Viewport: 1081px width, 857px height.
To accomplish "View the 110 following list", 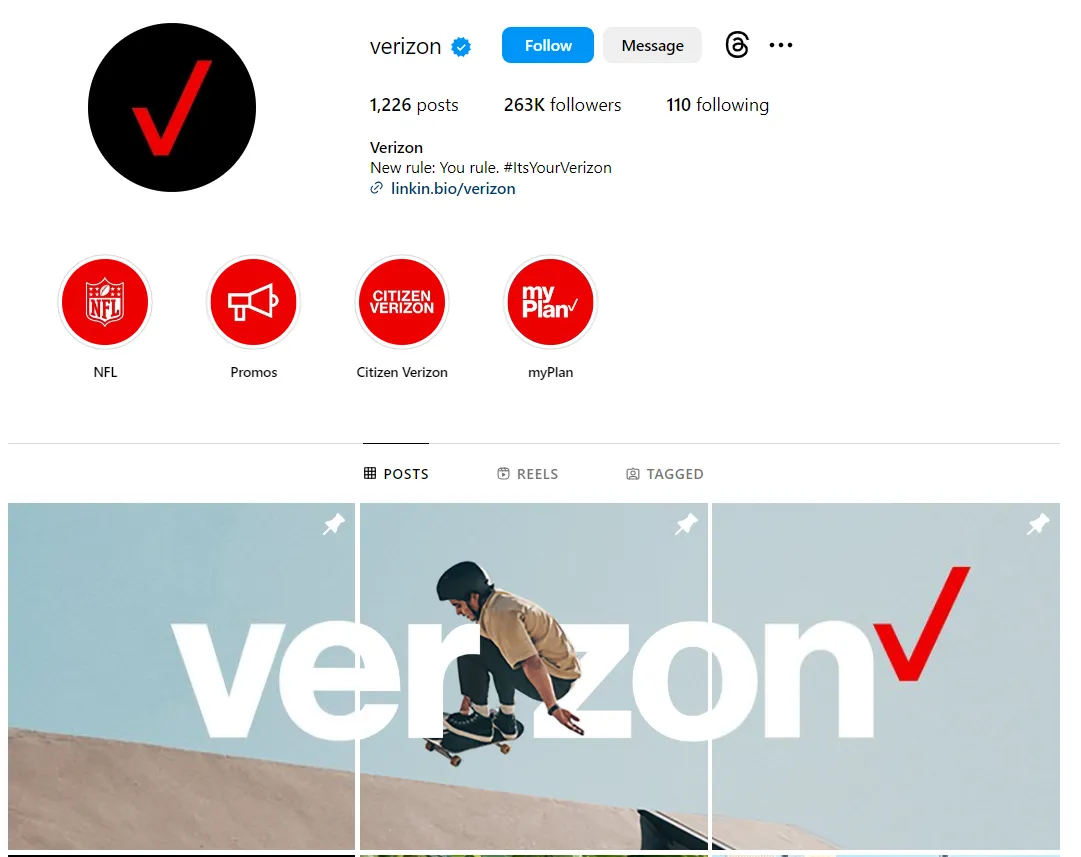I will (717, 105).
